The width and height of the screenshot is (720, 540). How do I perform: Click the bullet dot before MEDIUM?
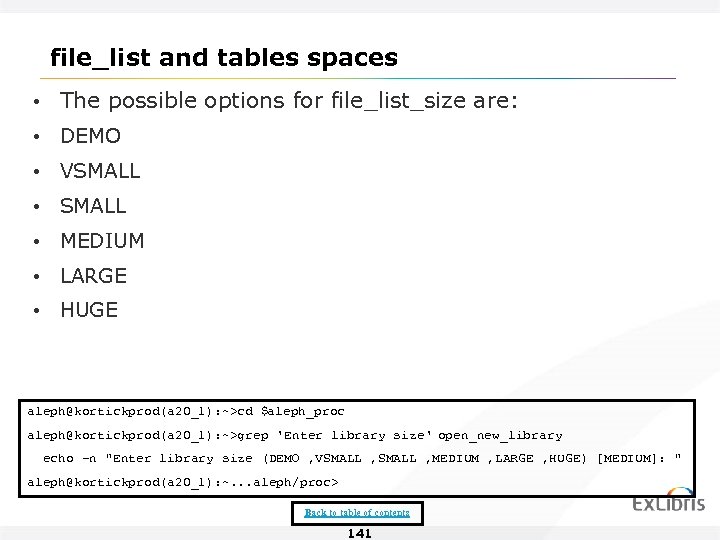(37, 242)
